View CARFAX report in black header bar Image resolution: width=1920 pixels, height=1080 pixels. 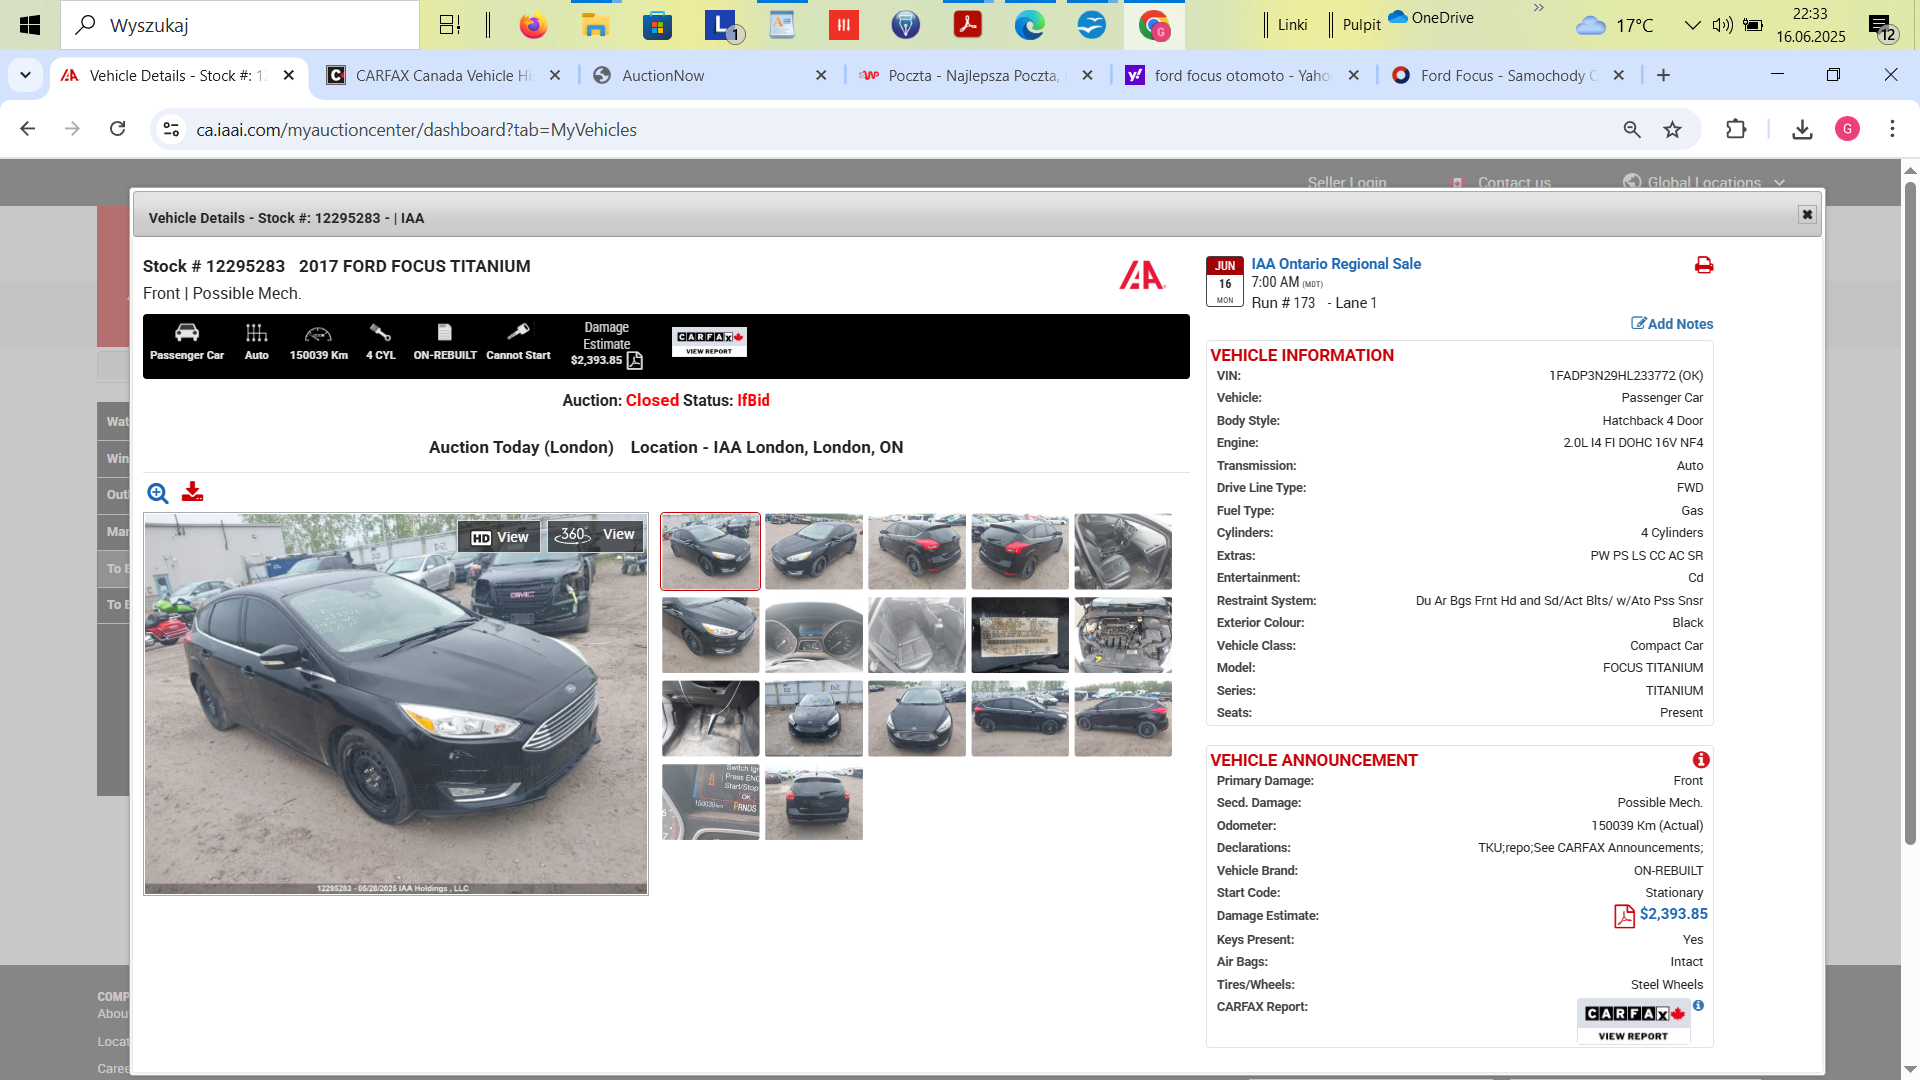pyautogui.click(x=709, y=342)
